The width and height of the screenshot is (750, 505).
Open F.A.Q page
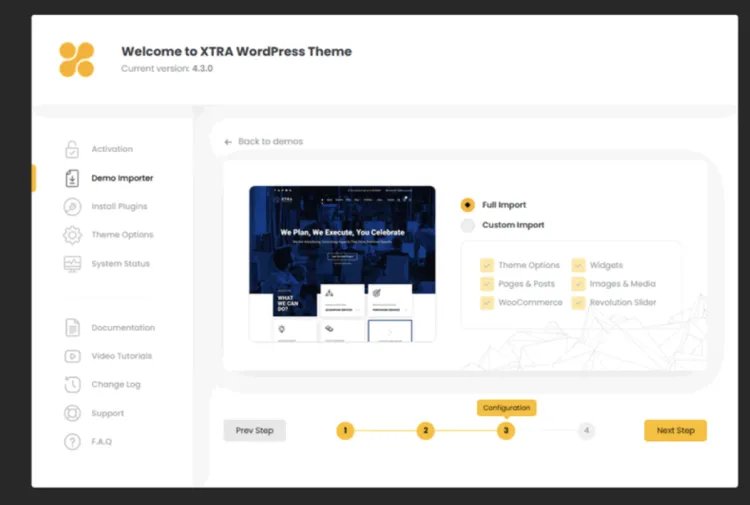[x=101, y=441]
